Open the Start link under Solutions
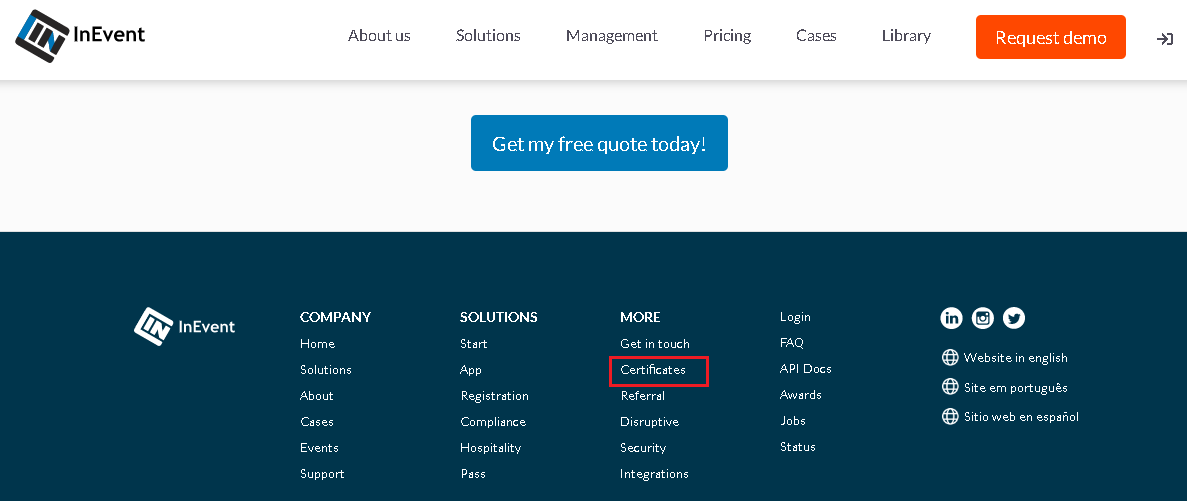The height and width of the screenshot is (501, 1187). (474, 344)
